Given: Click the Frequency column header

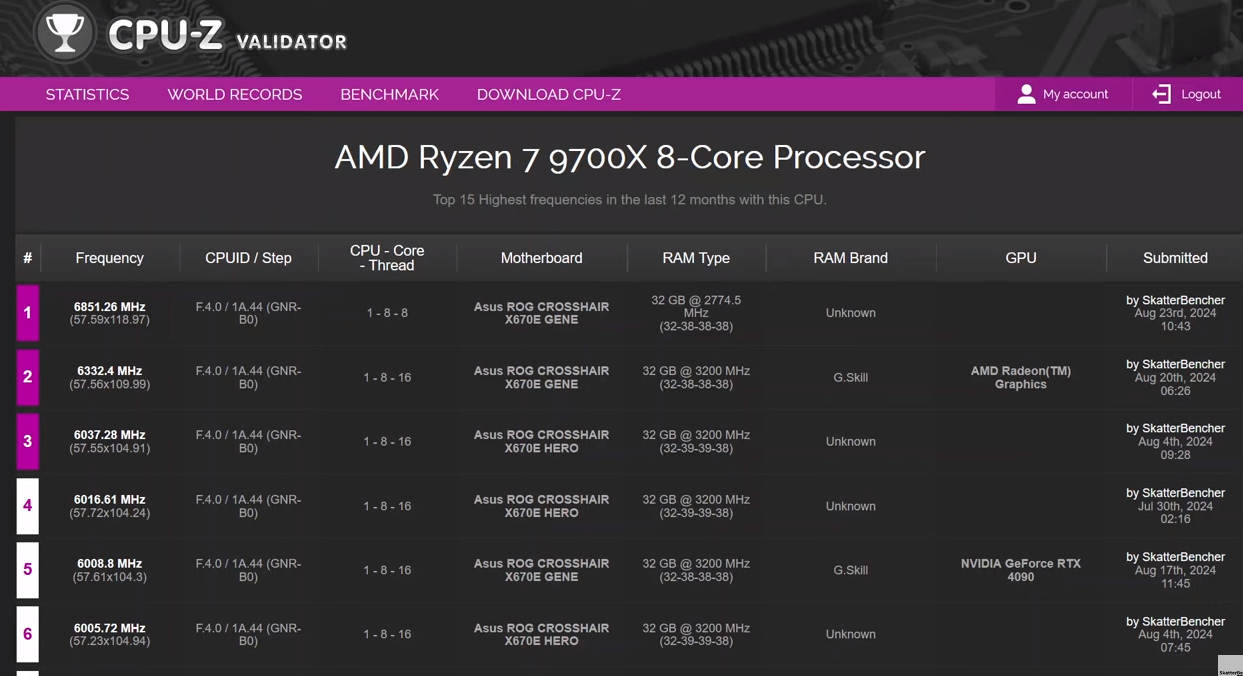Looking at the screenshot, I should pyautogui.click(x=109, y=258).
